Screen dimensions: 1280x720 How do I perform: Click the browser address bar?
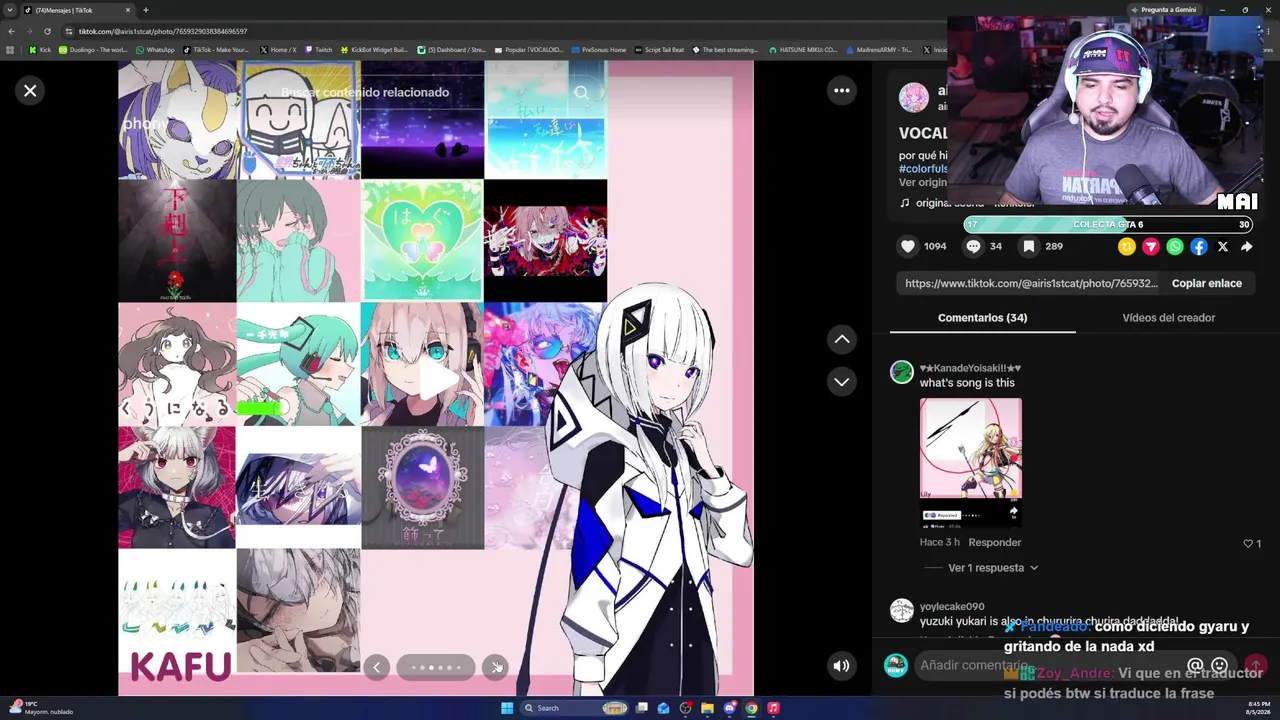(x=500, y=31)
